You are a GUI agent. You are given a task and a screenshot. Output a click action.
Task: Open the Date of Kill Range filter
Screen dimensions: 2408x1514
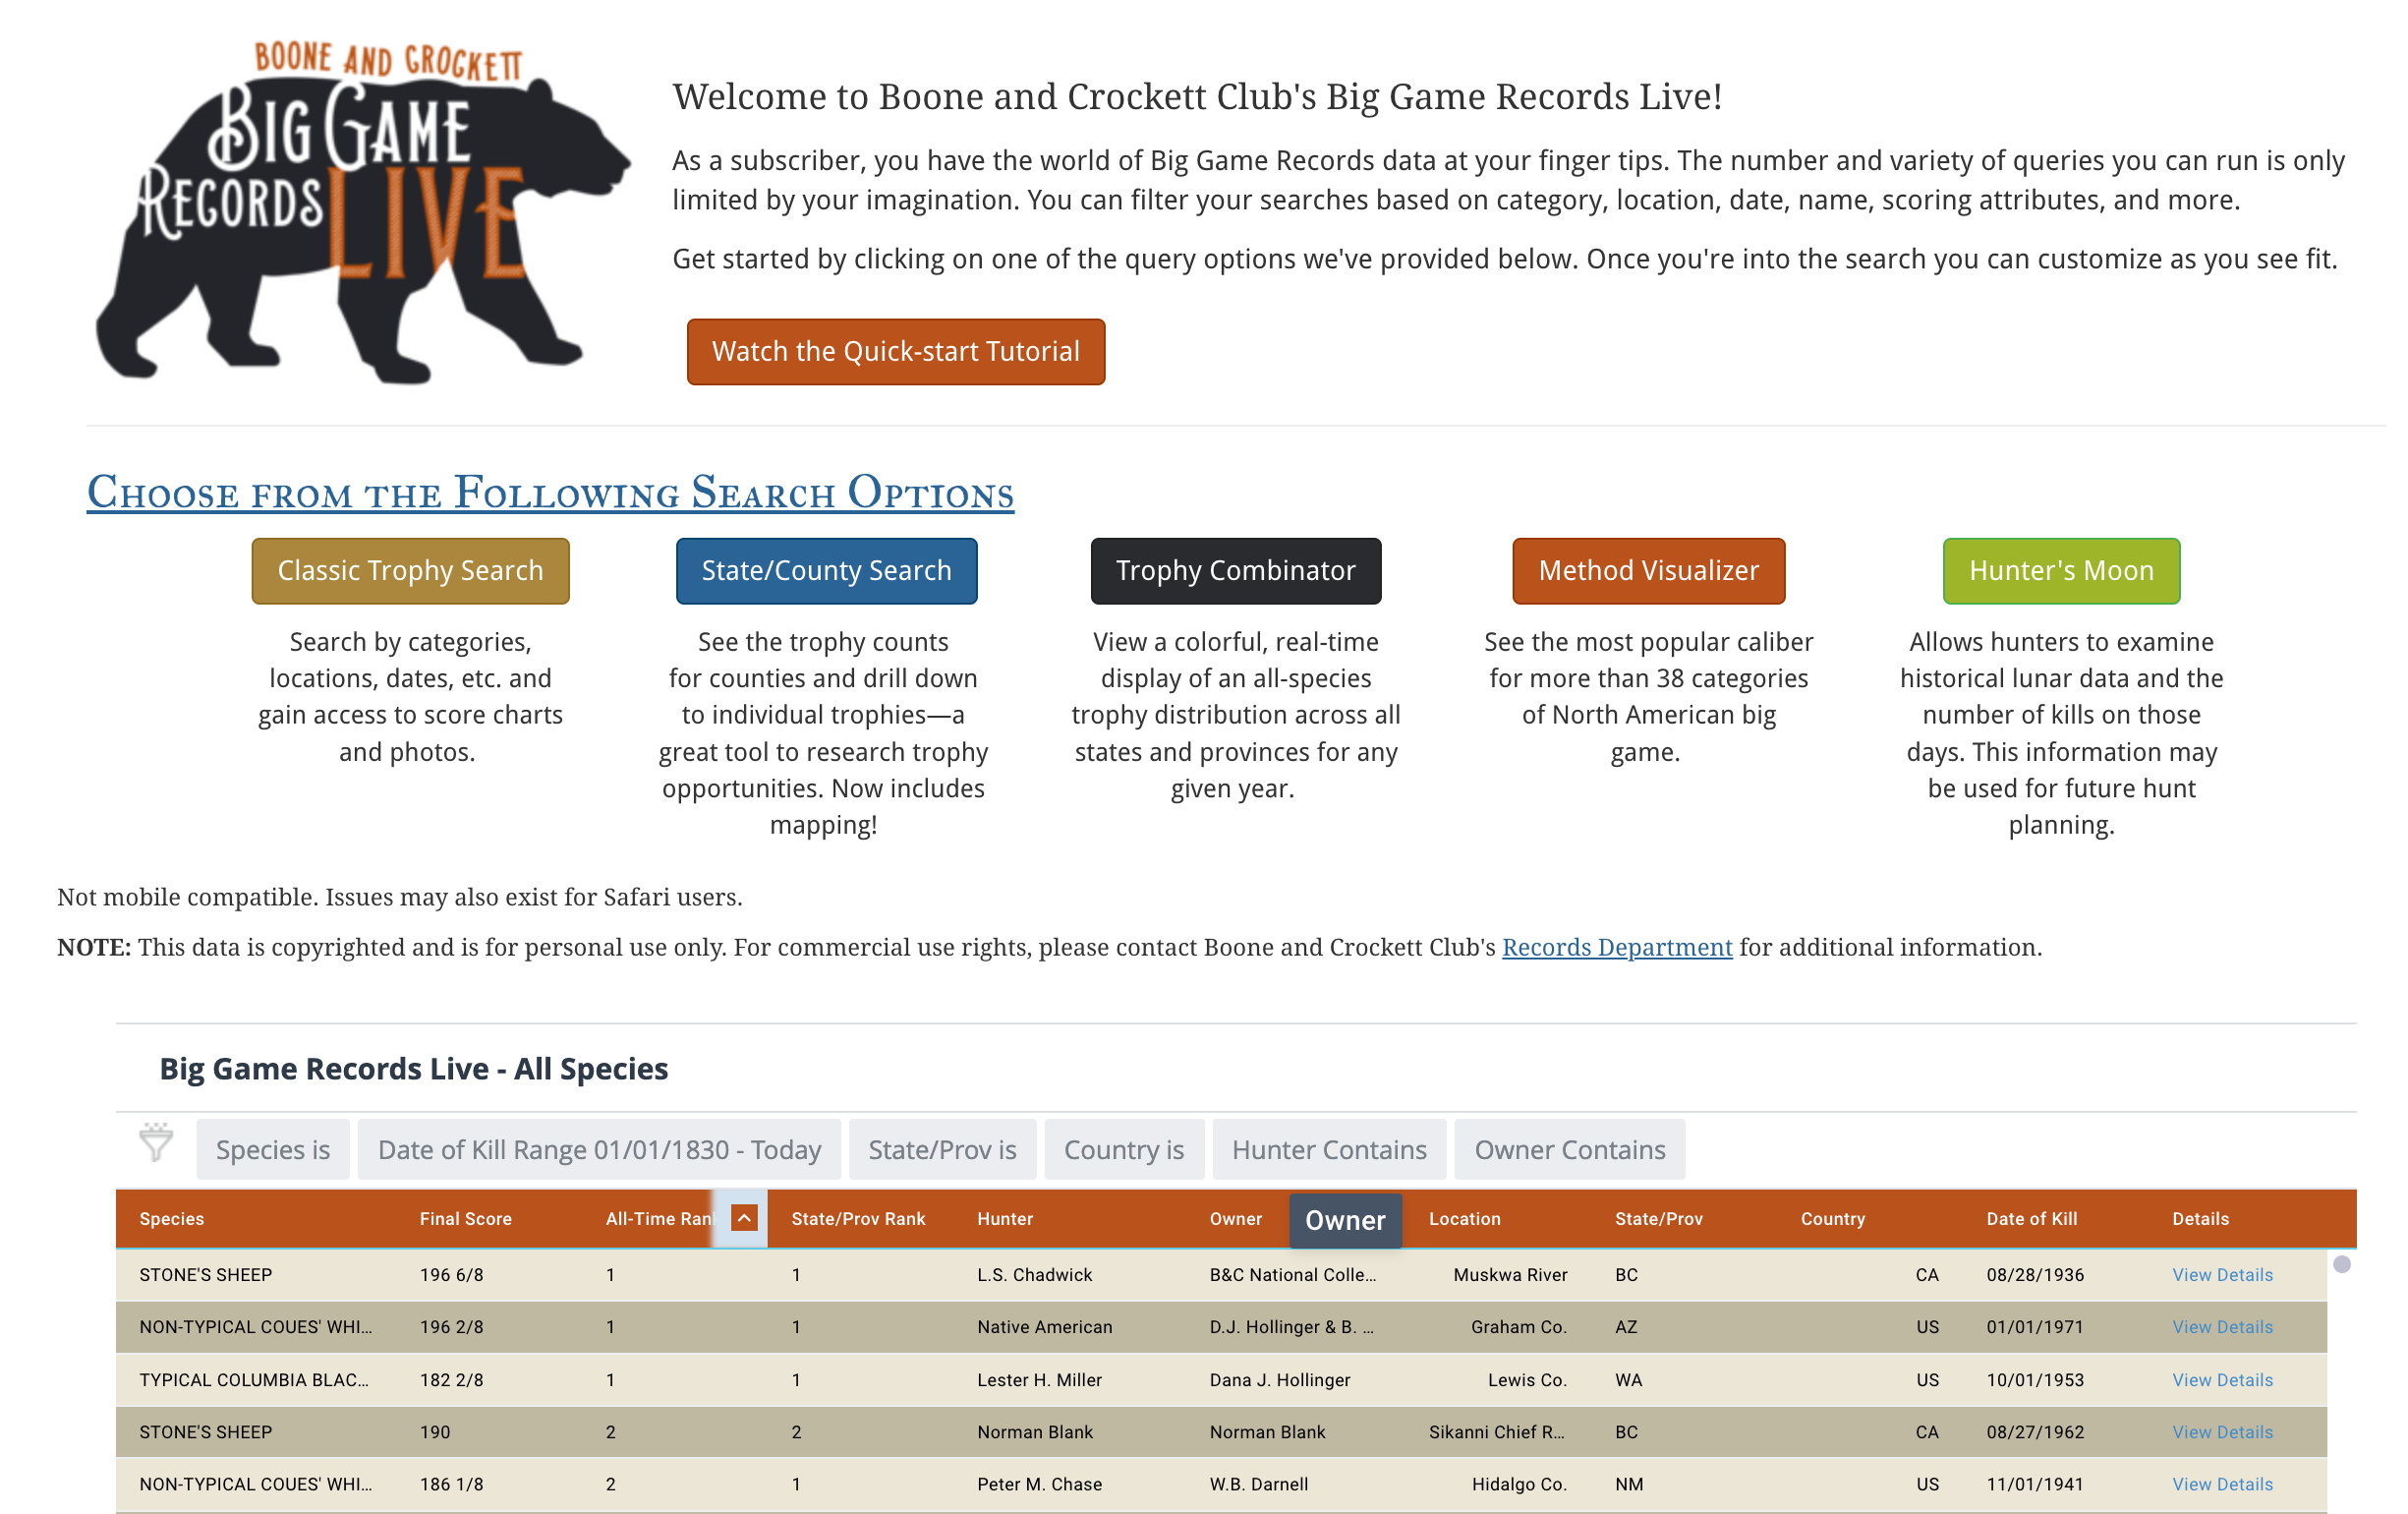tap(599, 1150)
